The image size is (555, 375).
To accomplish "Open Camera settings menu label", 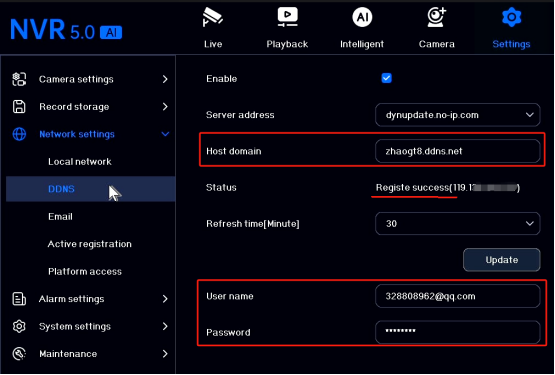I will [76, 79].
